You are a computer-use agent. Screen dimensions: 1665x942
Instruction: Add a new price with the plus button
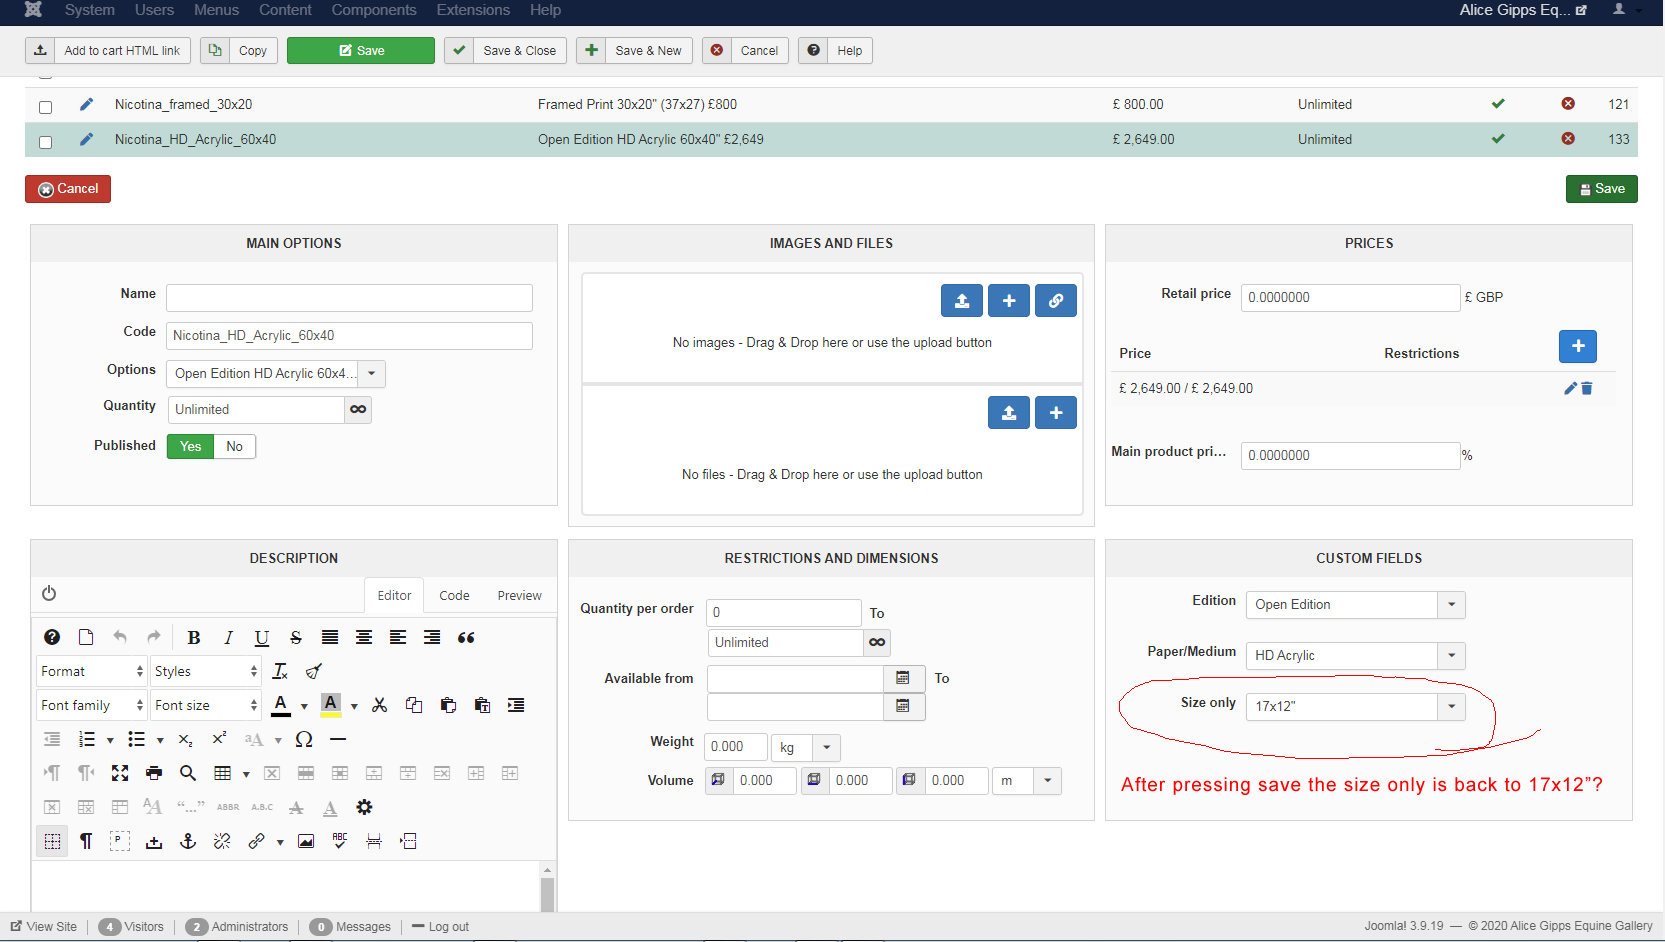click(1578, 346)
